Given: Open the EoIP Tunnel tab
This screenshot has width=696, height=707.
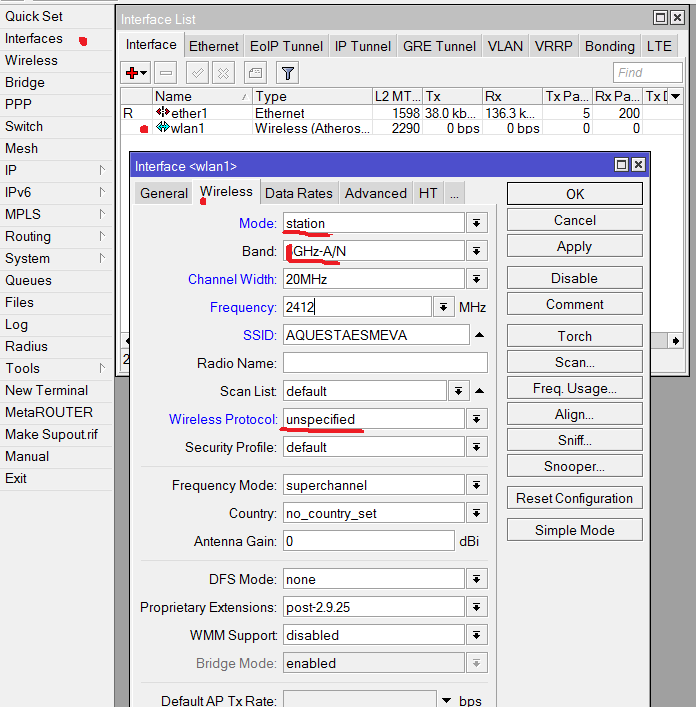Looking at the screenshot, I should (x=286, y=46).
